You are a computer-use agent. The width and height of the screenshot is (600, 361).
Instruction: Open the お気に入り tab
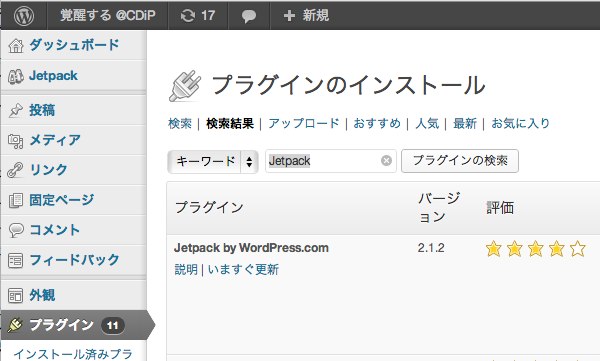(x=520, y=123)
